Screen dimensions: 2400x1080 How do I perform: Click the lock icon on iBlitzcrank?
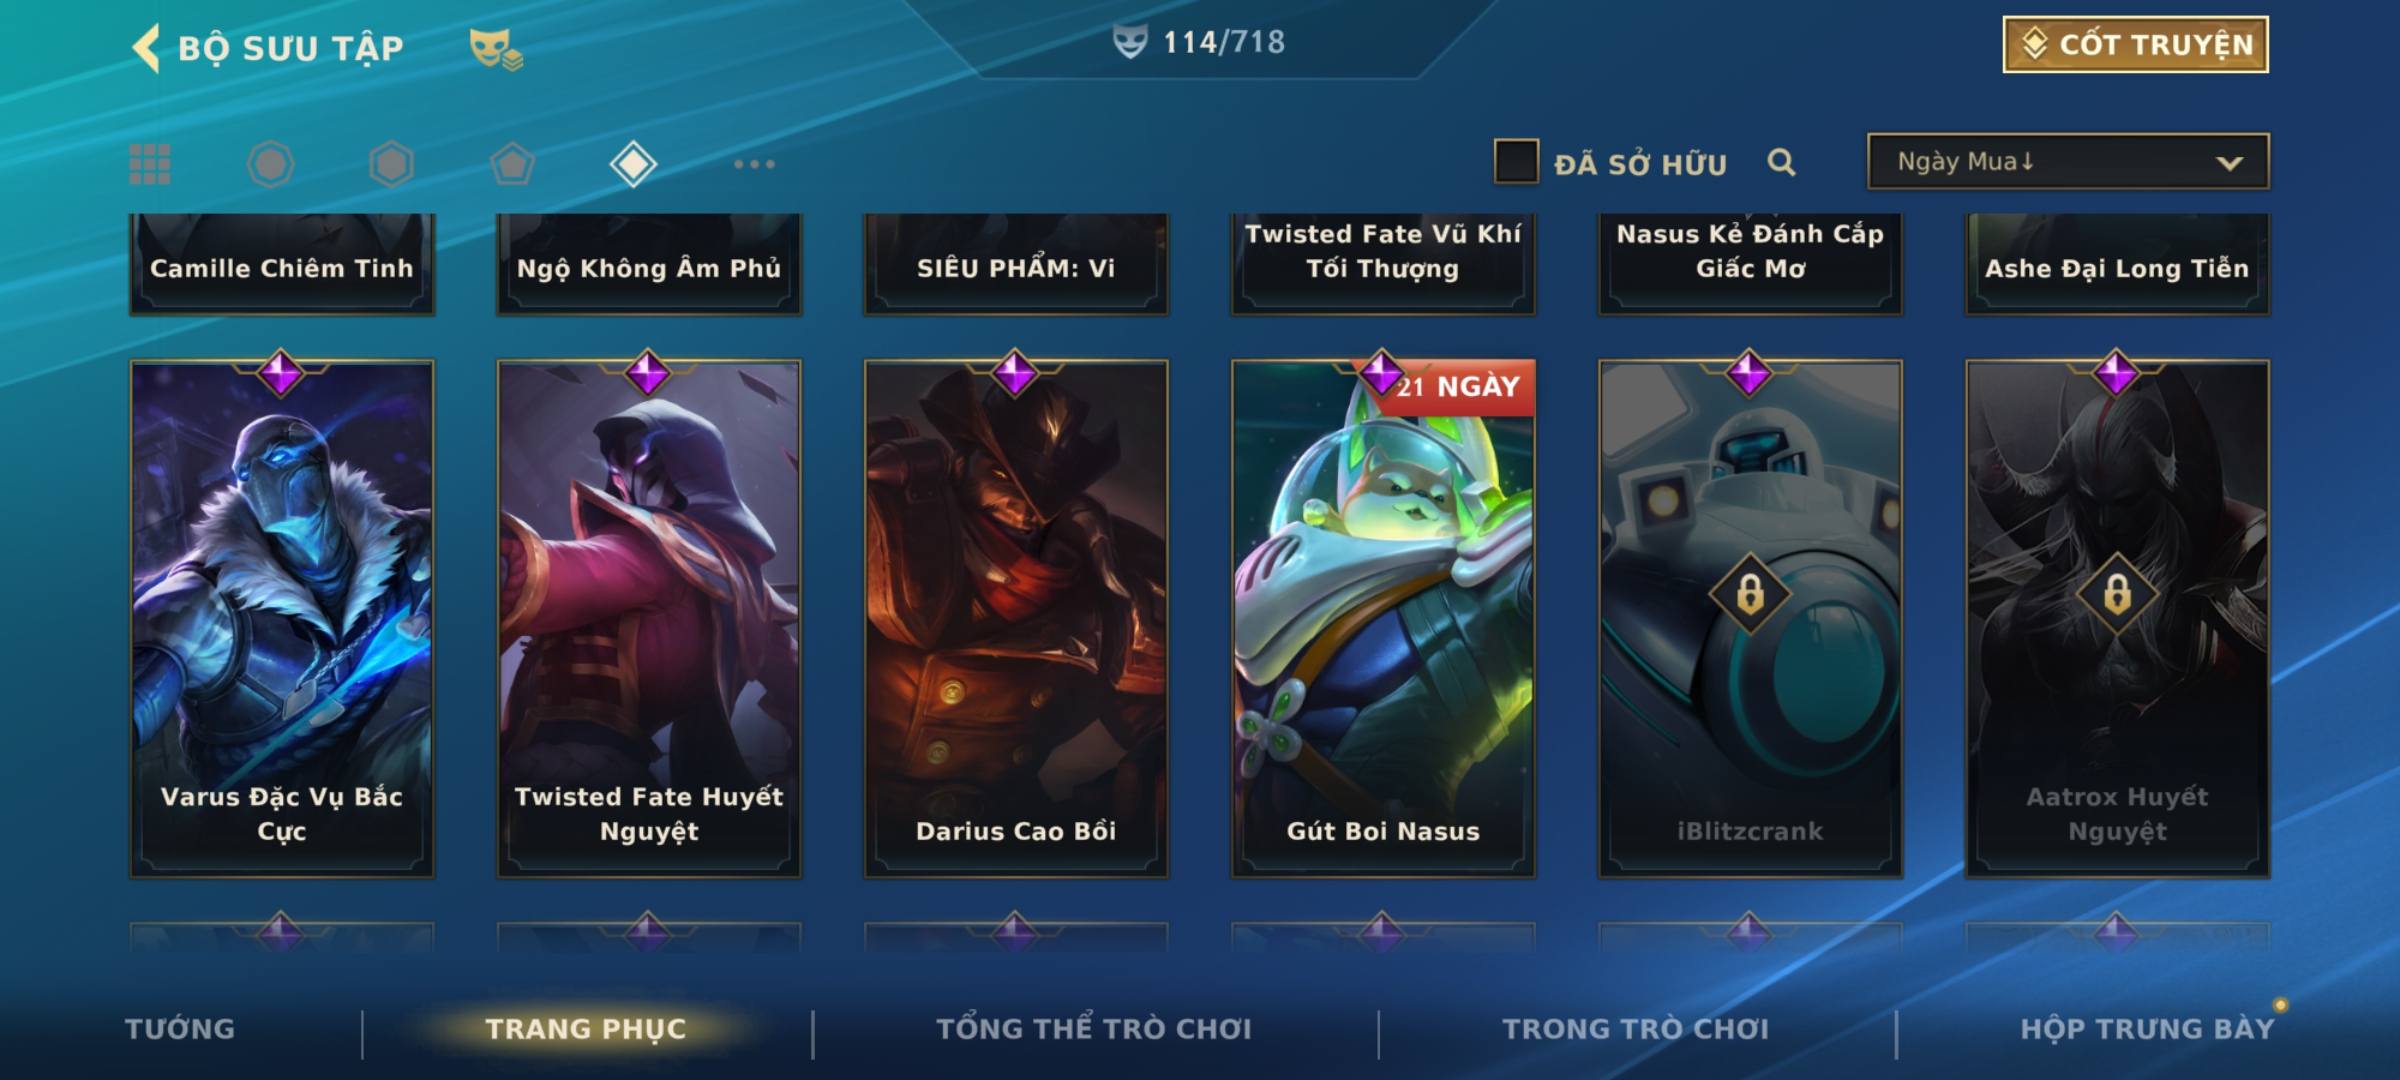(1750, 594)
